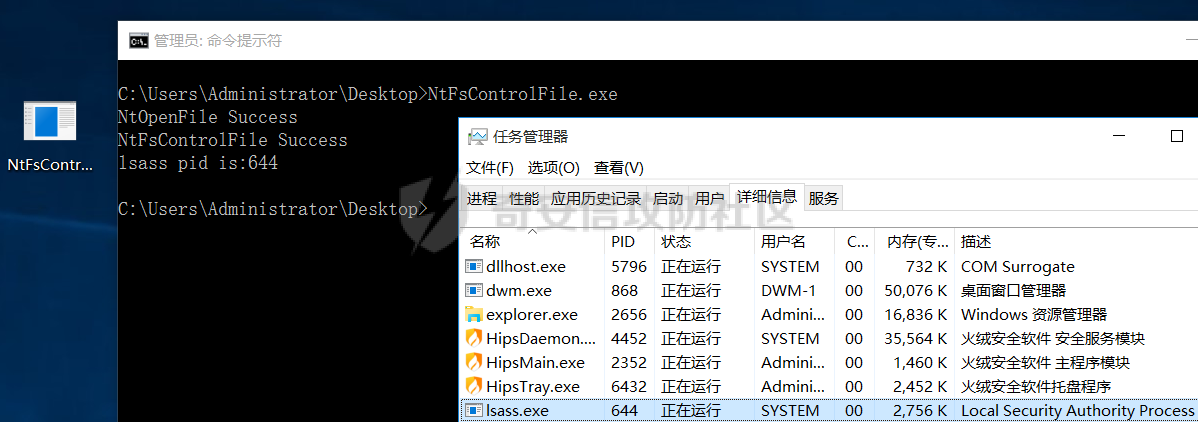Maximize the Task Manager window
The width and height of the screenshot is (1198, 422).
pyautogui.click(x=1177, y=136)
